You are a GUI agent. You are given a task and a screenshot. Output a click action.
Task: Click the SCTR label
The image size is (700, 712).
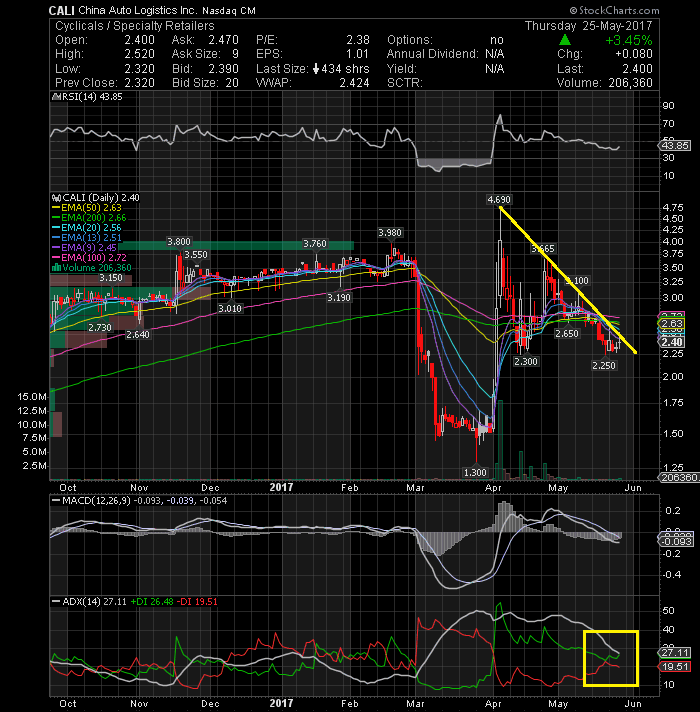point(404,83)
